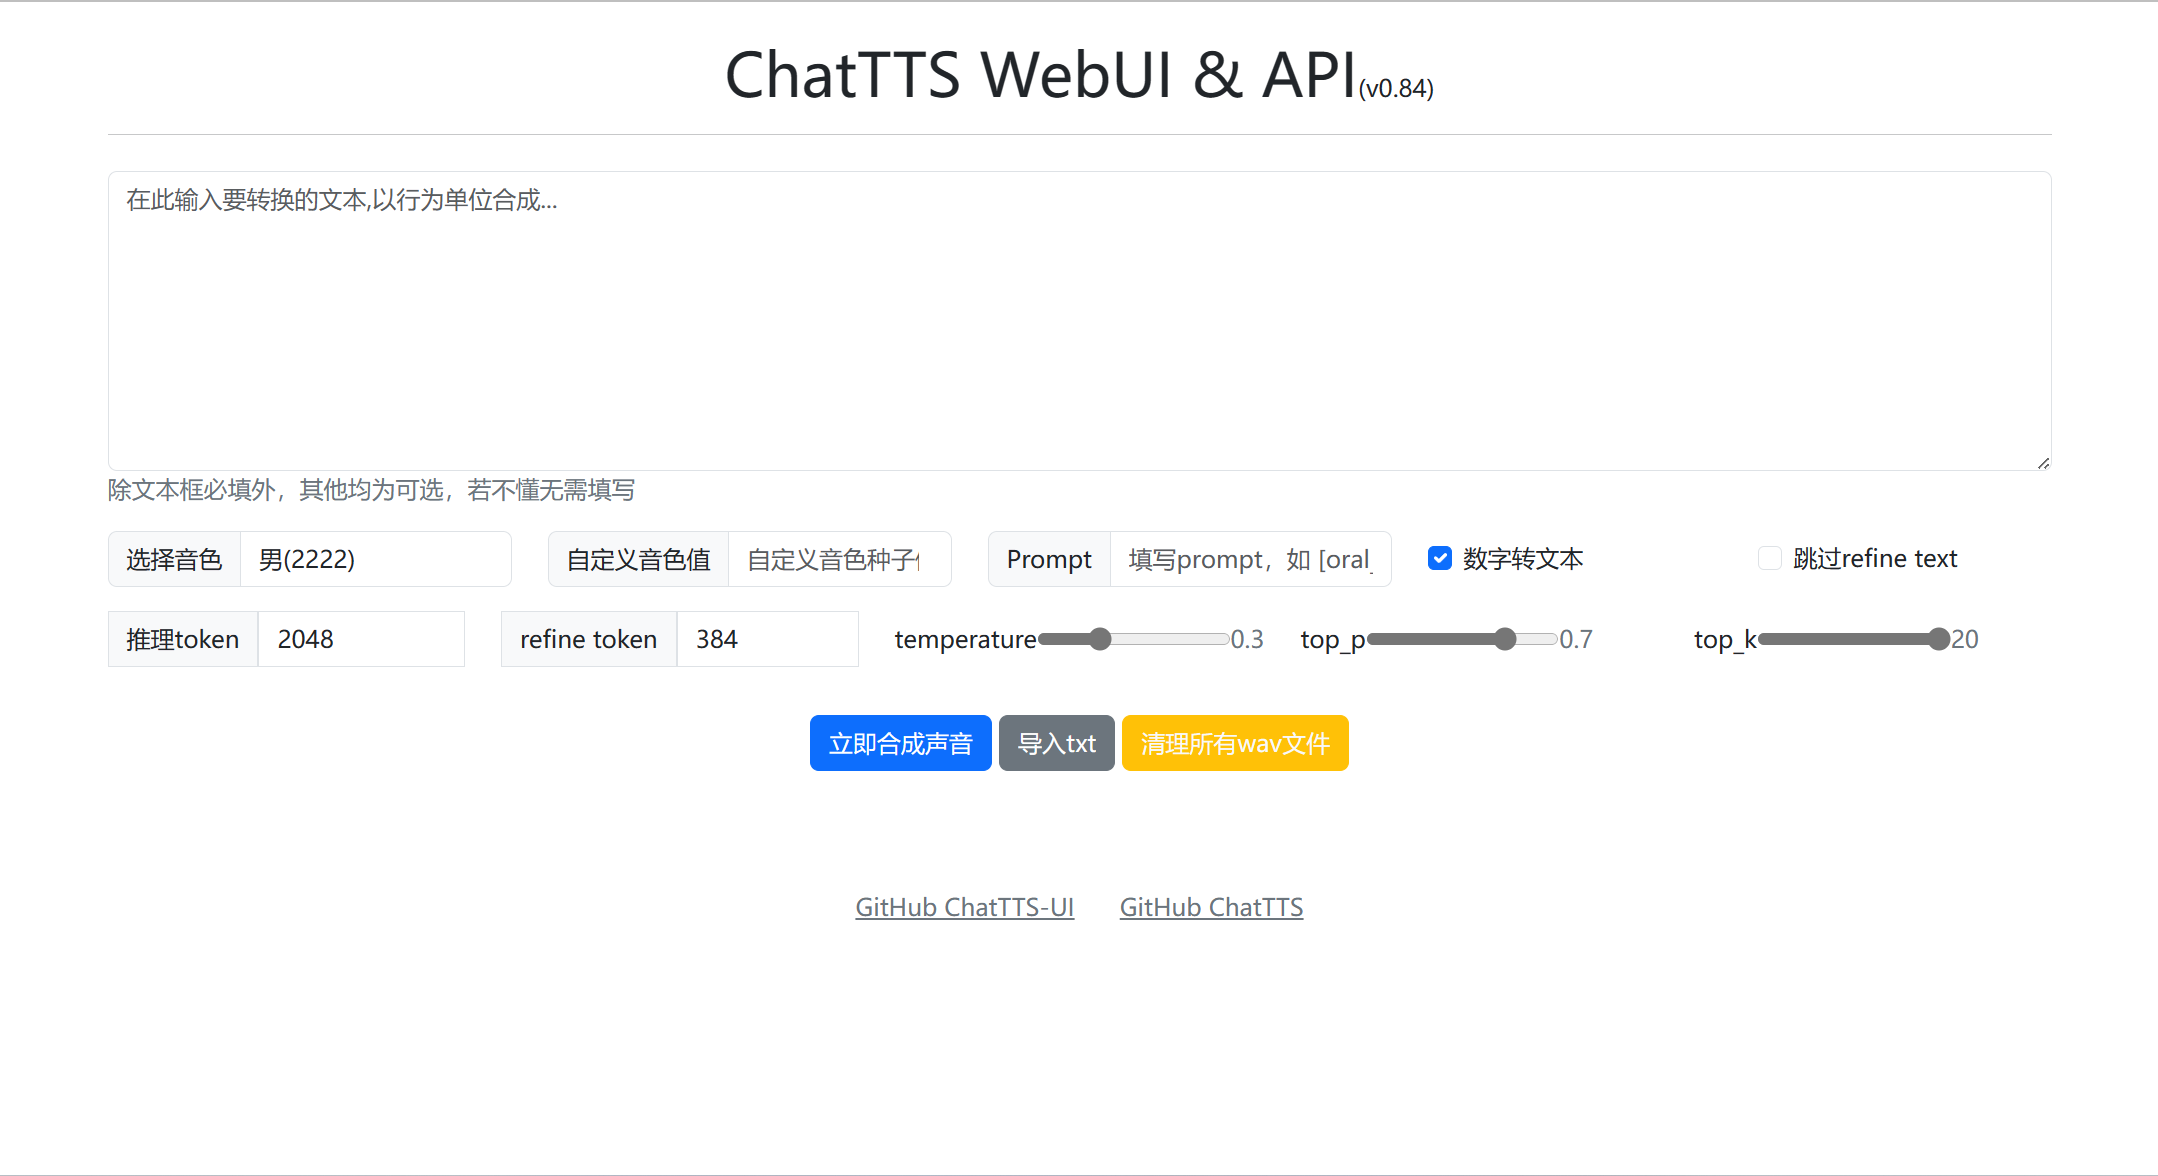Screen dimensions: 2158x1176
Task: Adjust the temperature slider
Action: (x=1134, y=639)
